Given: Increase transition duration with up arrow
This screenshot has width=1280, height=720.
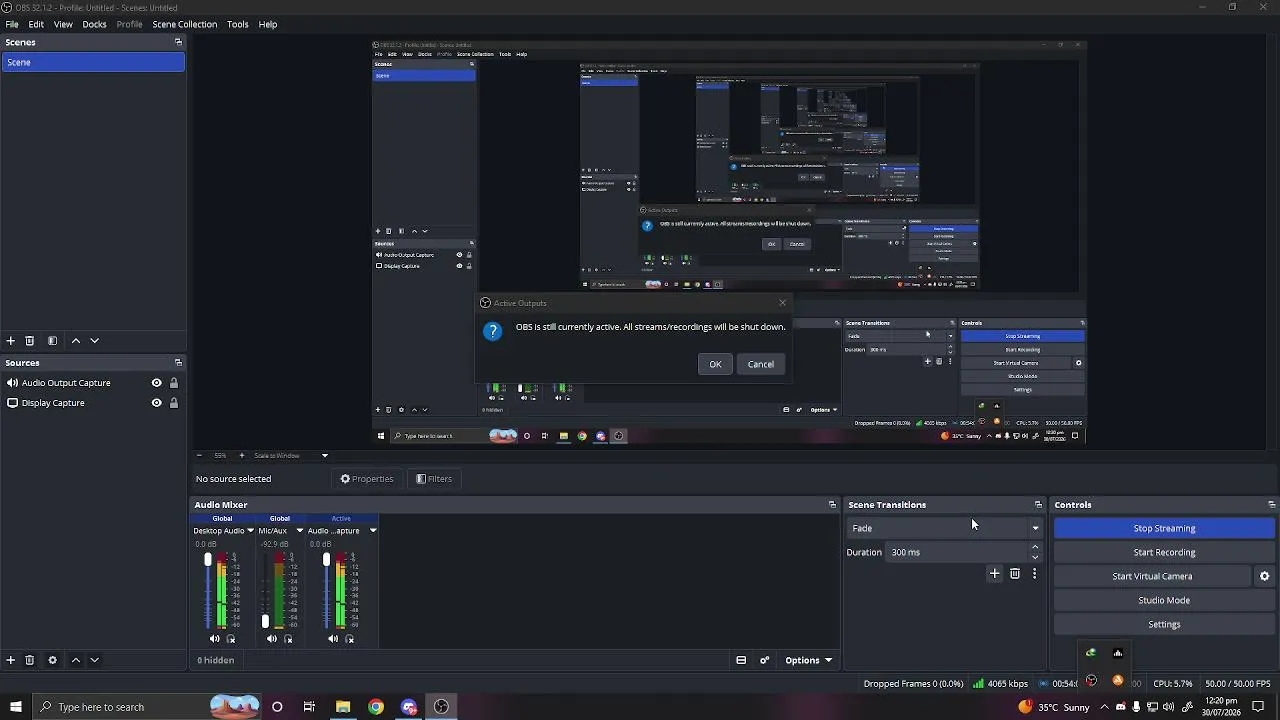Looking at the screenshot, I should [1035, 547].
